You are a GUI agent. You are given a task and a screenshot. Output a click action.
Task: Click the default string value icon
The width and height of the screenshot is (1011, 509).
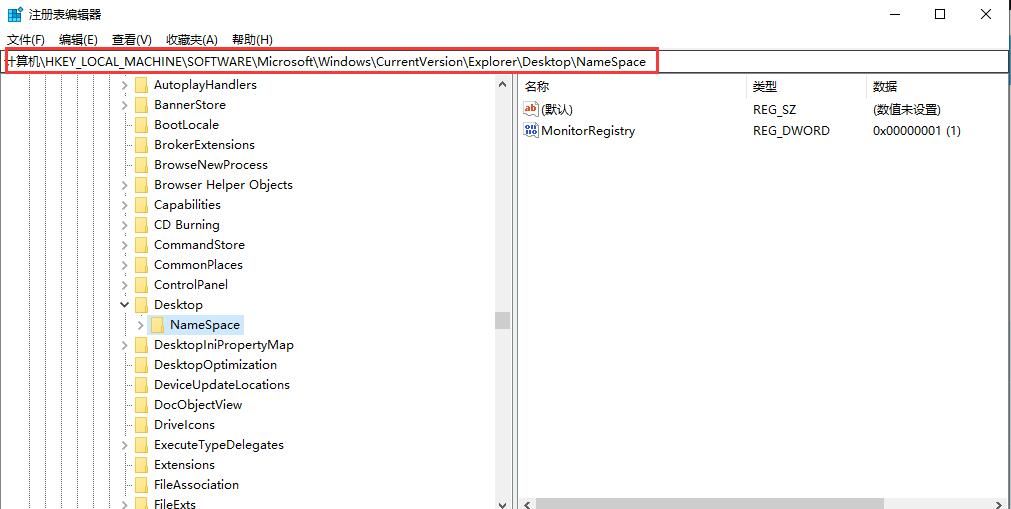coord(531,109)
